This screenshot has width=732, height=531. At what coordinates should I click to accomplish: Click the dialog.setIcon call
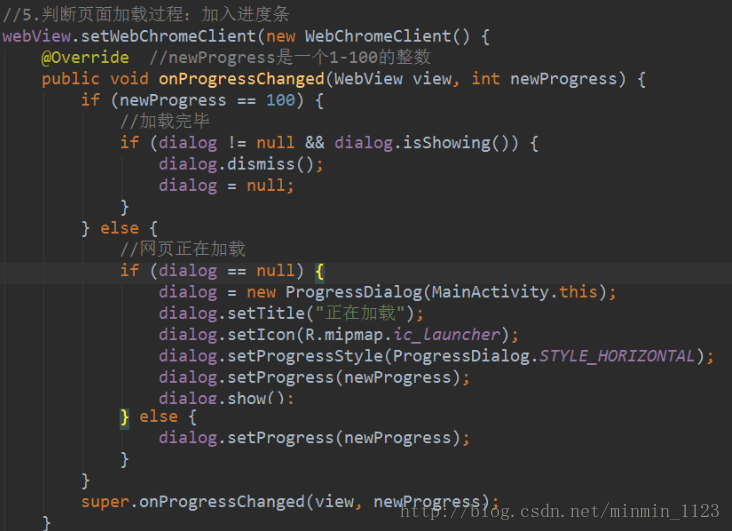click(338, 335)
